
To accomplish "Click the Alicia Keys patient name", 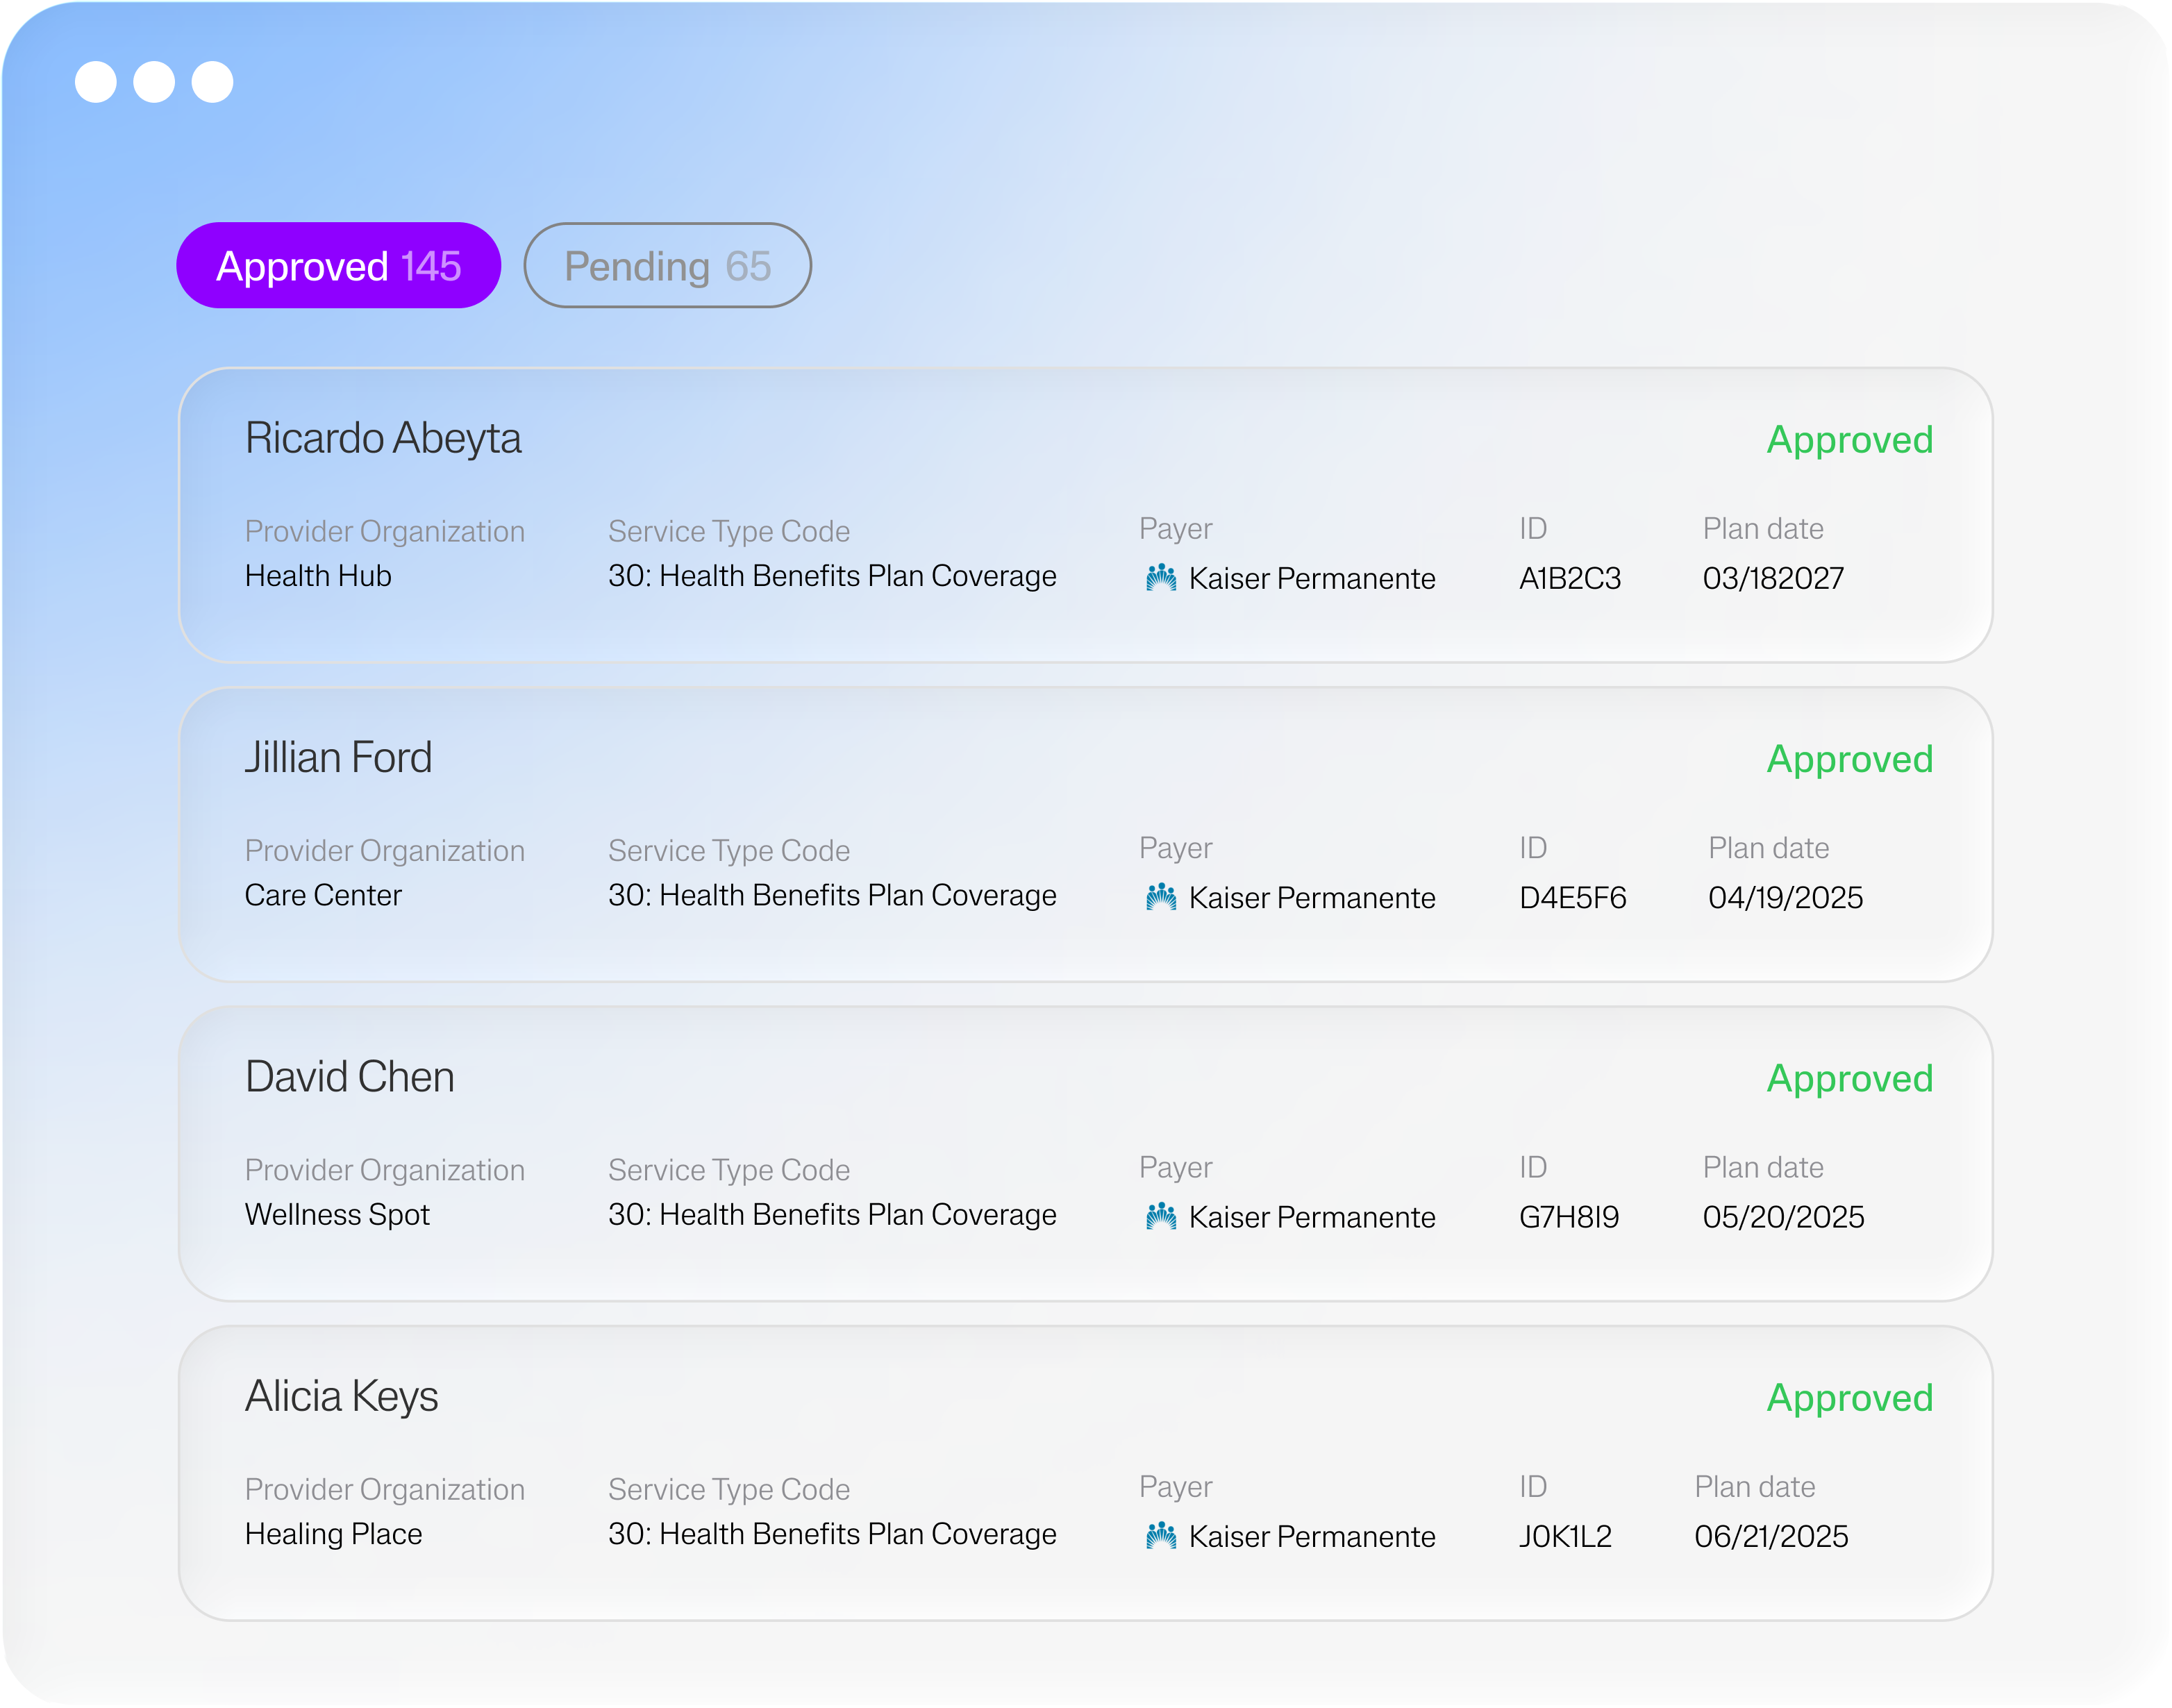I will pos(342,1396).
